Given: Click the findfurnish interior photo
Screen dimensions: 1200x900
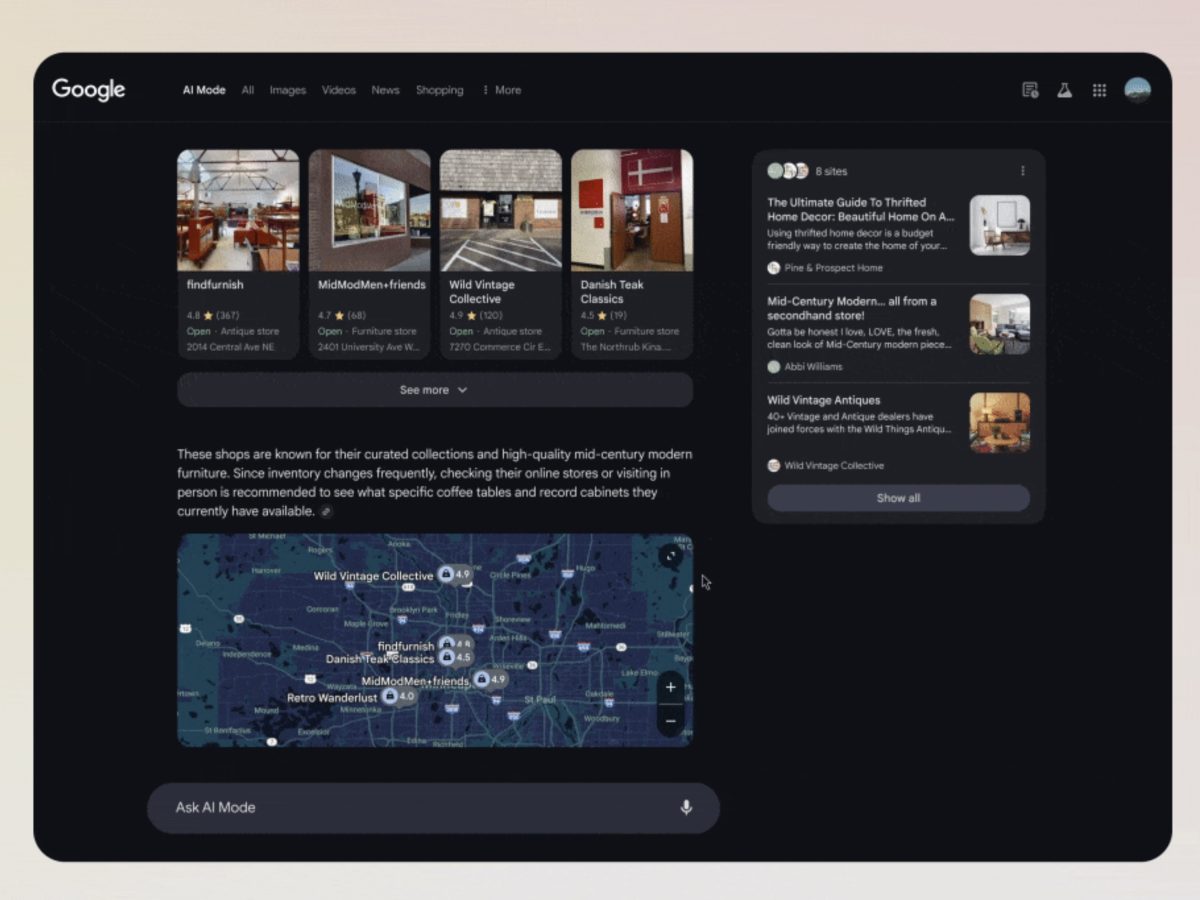Looking at the screenshot, I should (238, 210).
